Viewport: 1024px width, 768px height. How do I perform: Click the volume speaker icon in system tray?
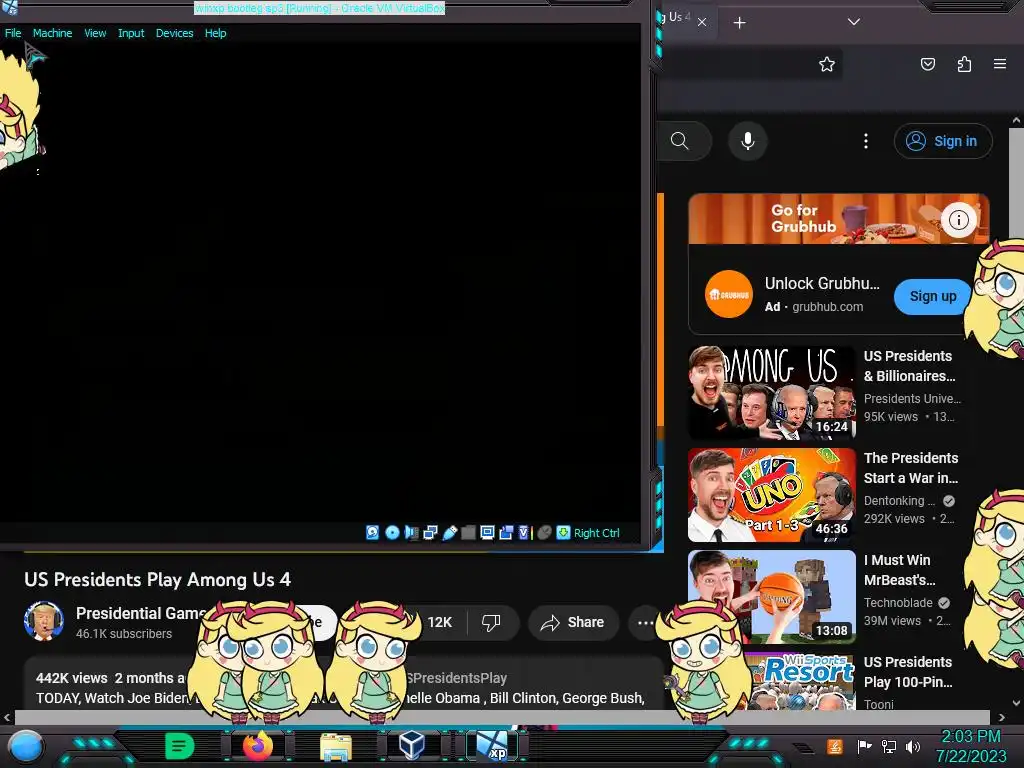(x=913, y=746)
